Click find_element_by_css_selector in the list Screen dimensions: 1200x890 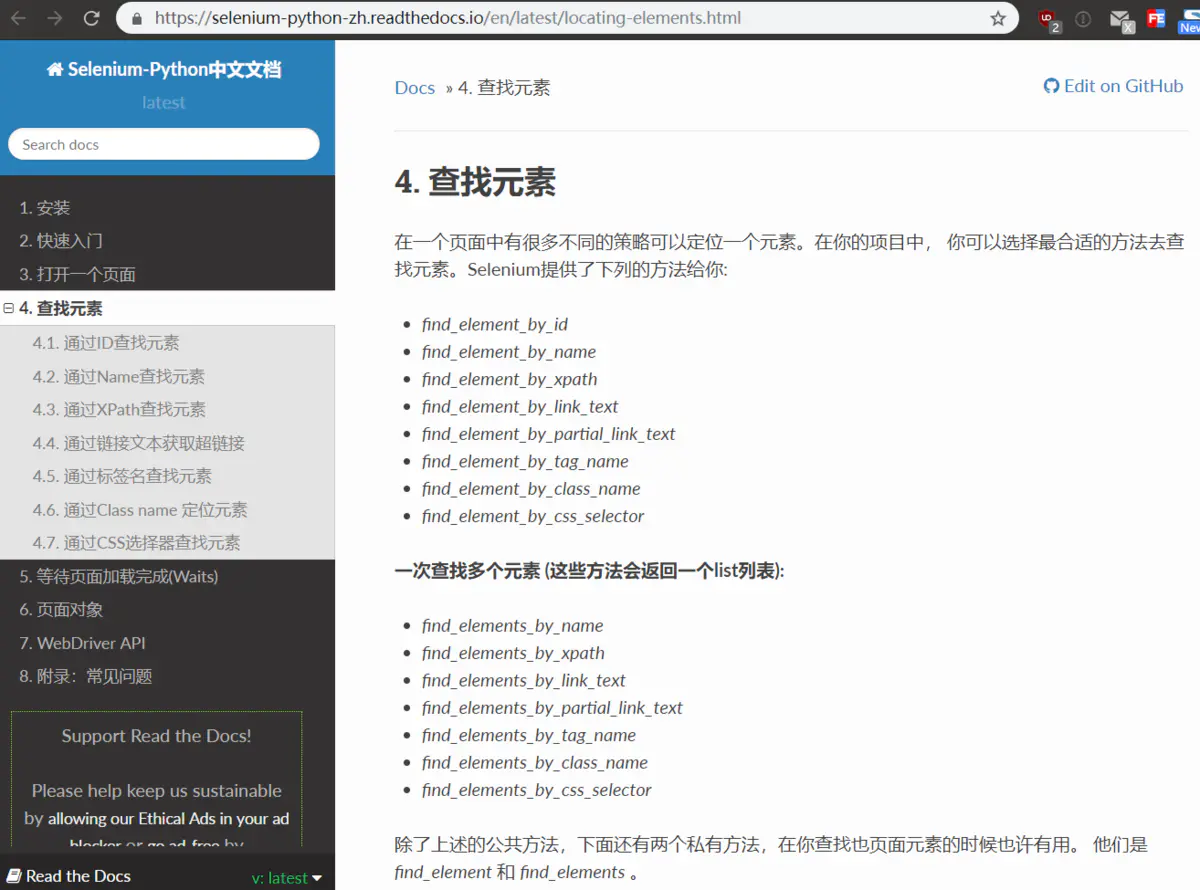pos(533,516)
